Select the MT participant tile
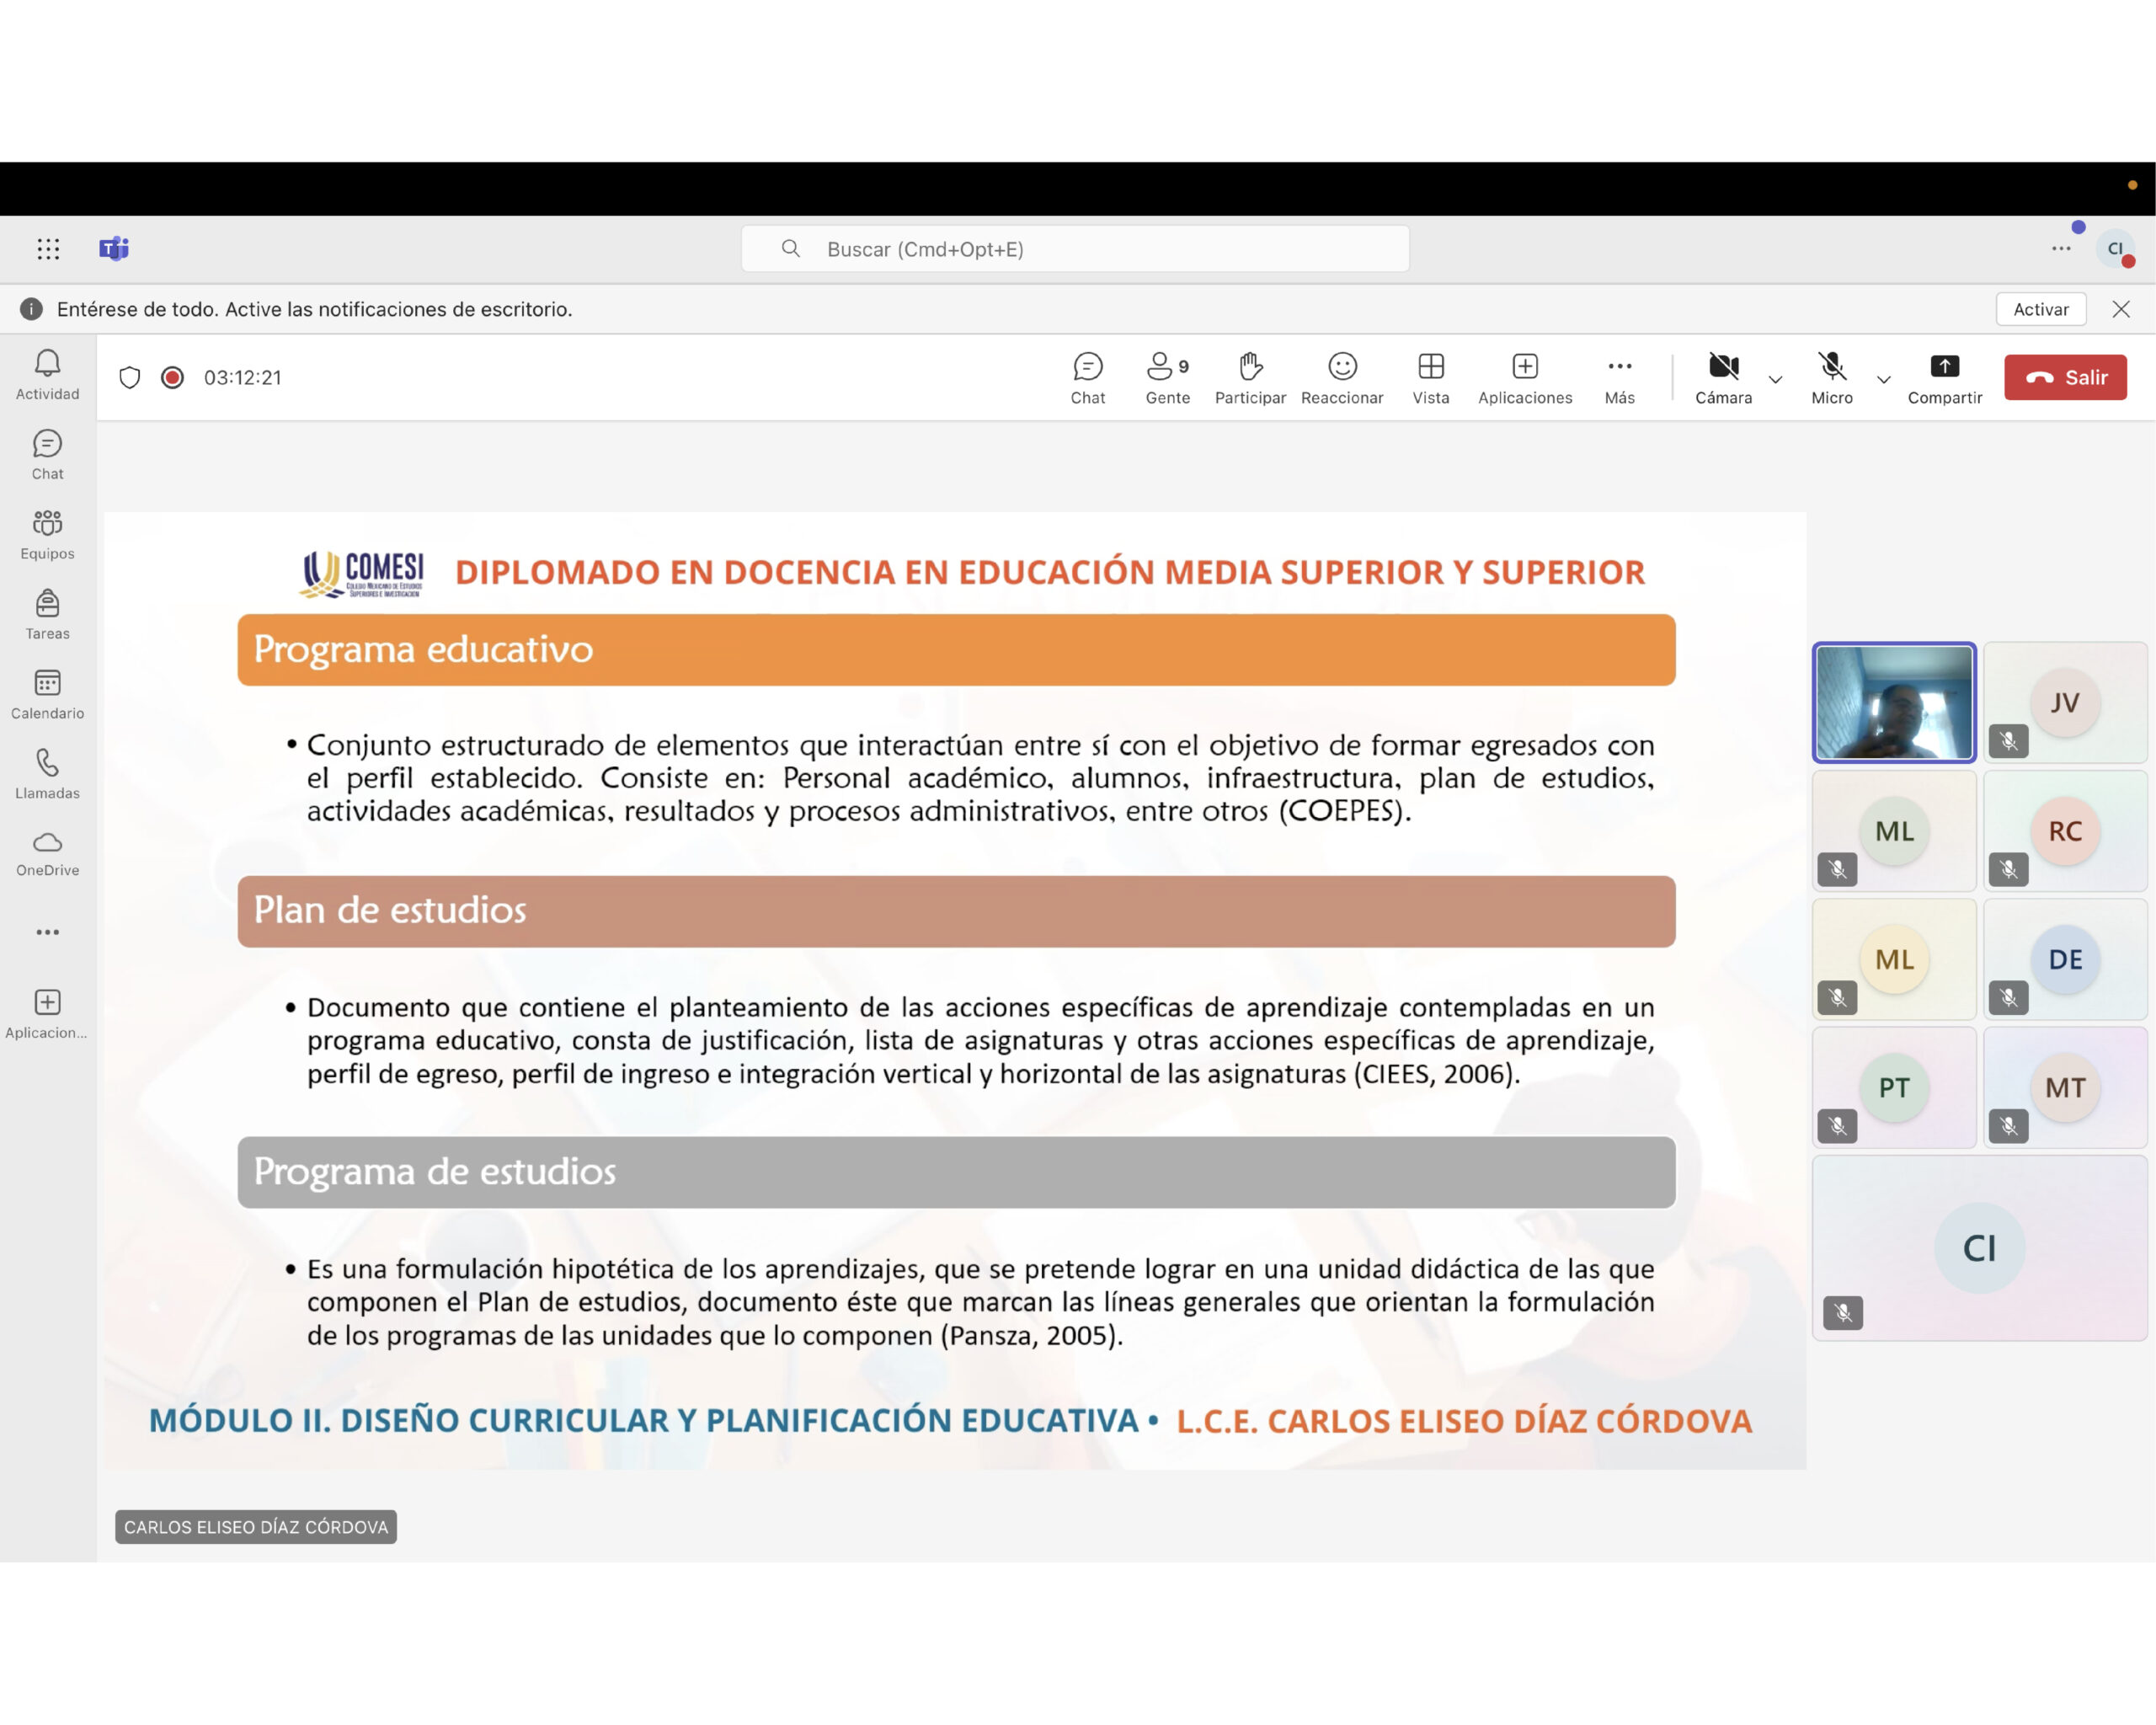This screenshot has width=2156, height=1725. coord(2065,1087)
